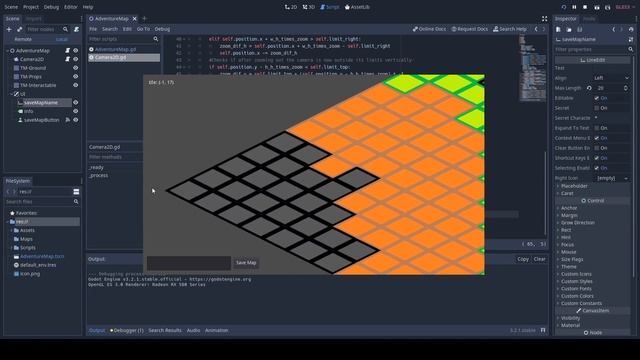The height and width of the screenshot is (360, 640).
Task: Go to previous script history arrow
Action: coord(536,29)
